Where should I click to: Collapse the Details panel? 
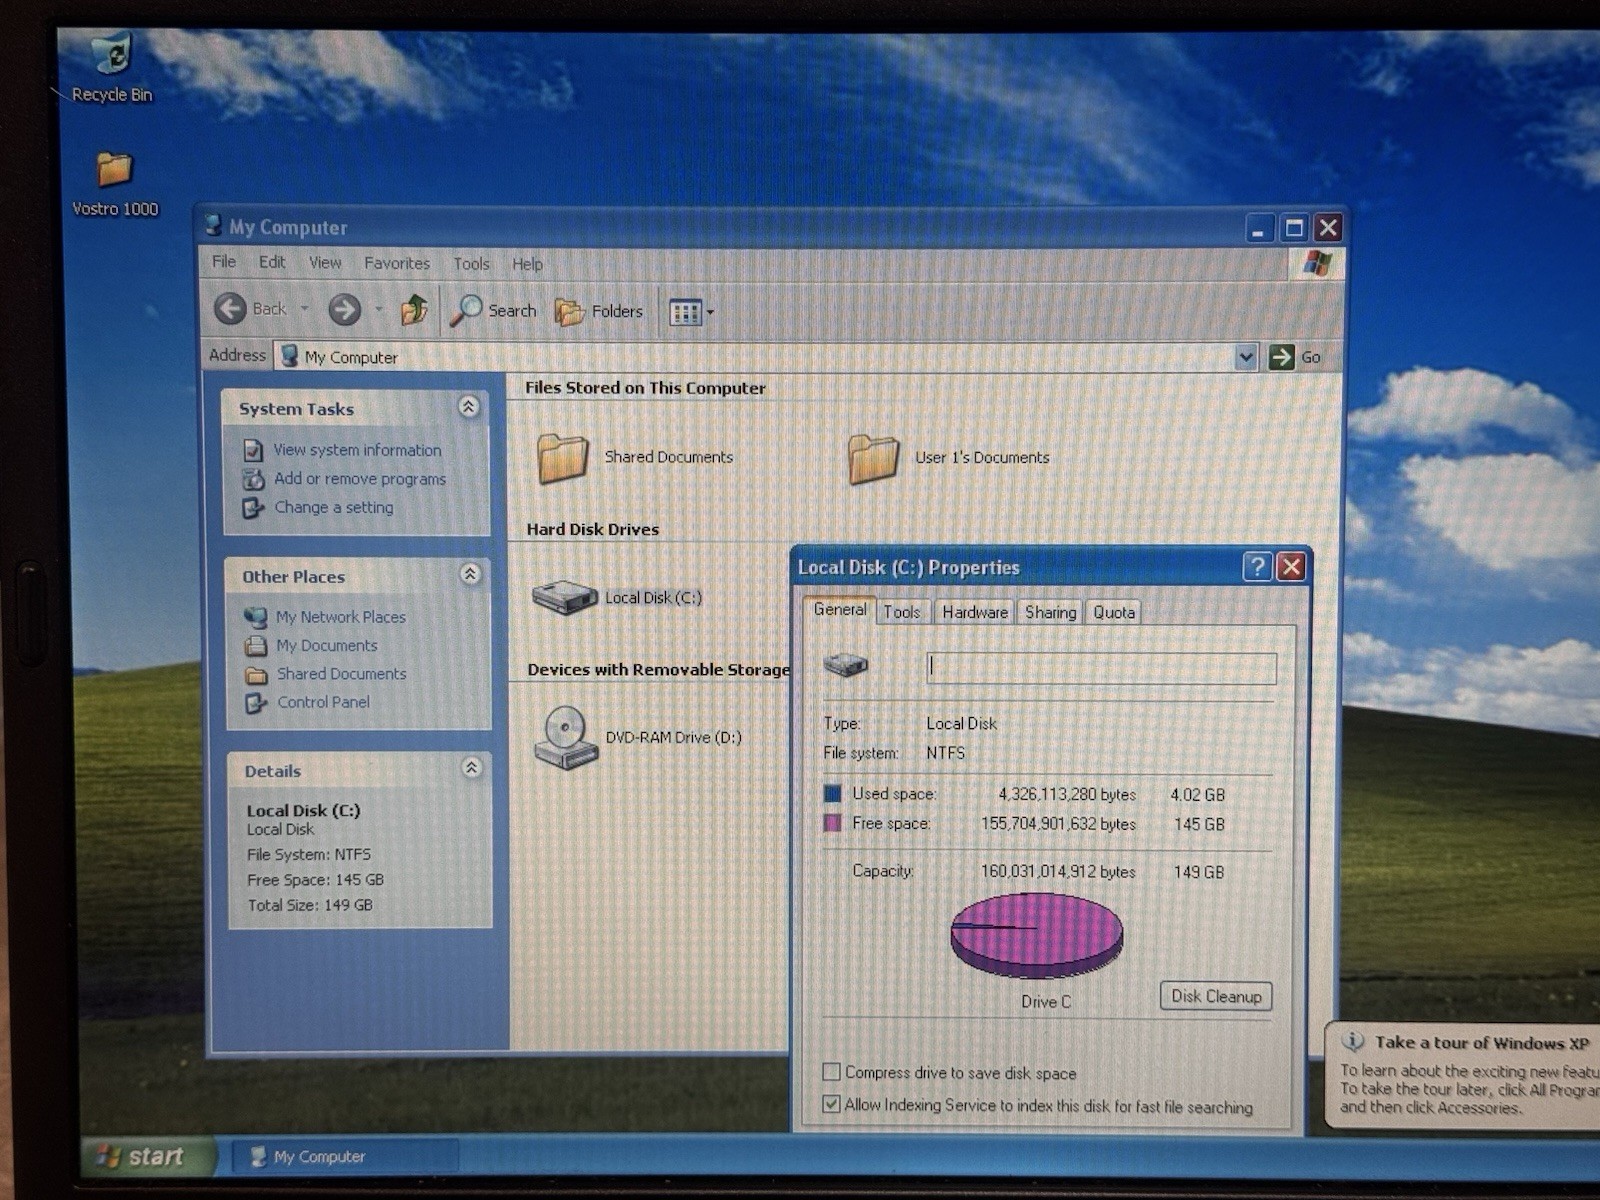tap(472, 768)
